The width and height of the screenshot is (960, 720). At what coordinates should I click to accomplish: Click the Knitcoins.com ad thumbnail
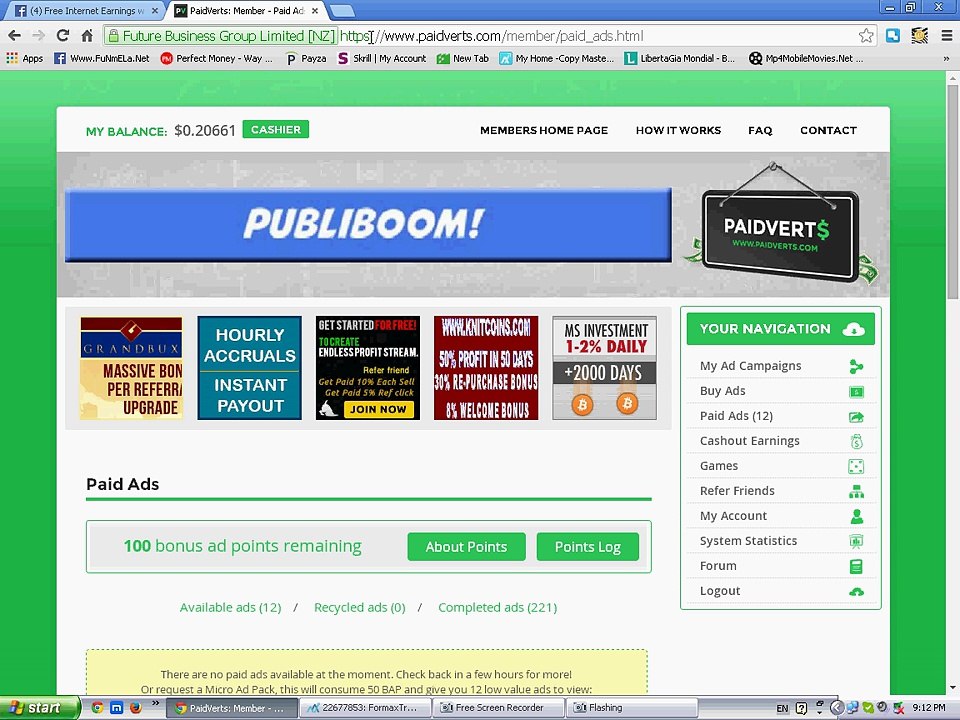coord(486,368)
